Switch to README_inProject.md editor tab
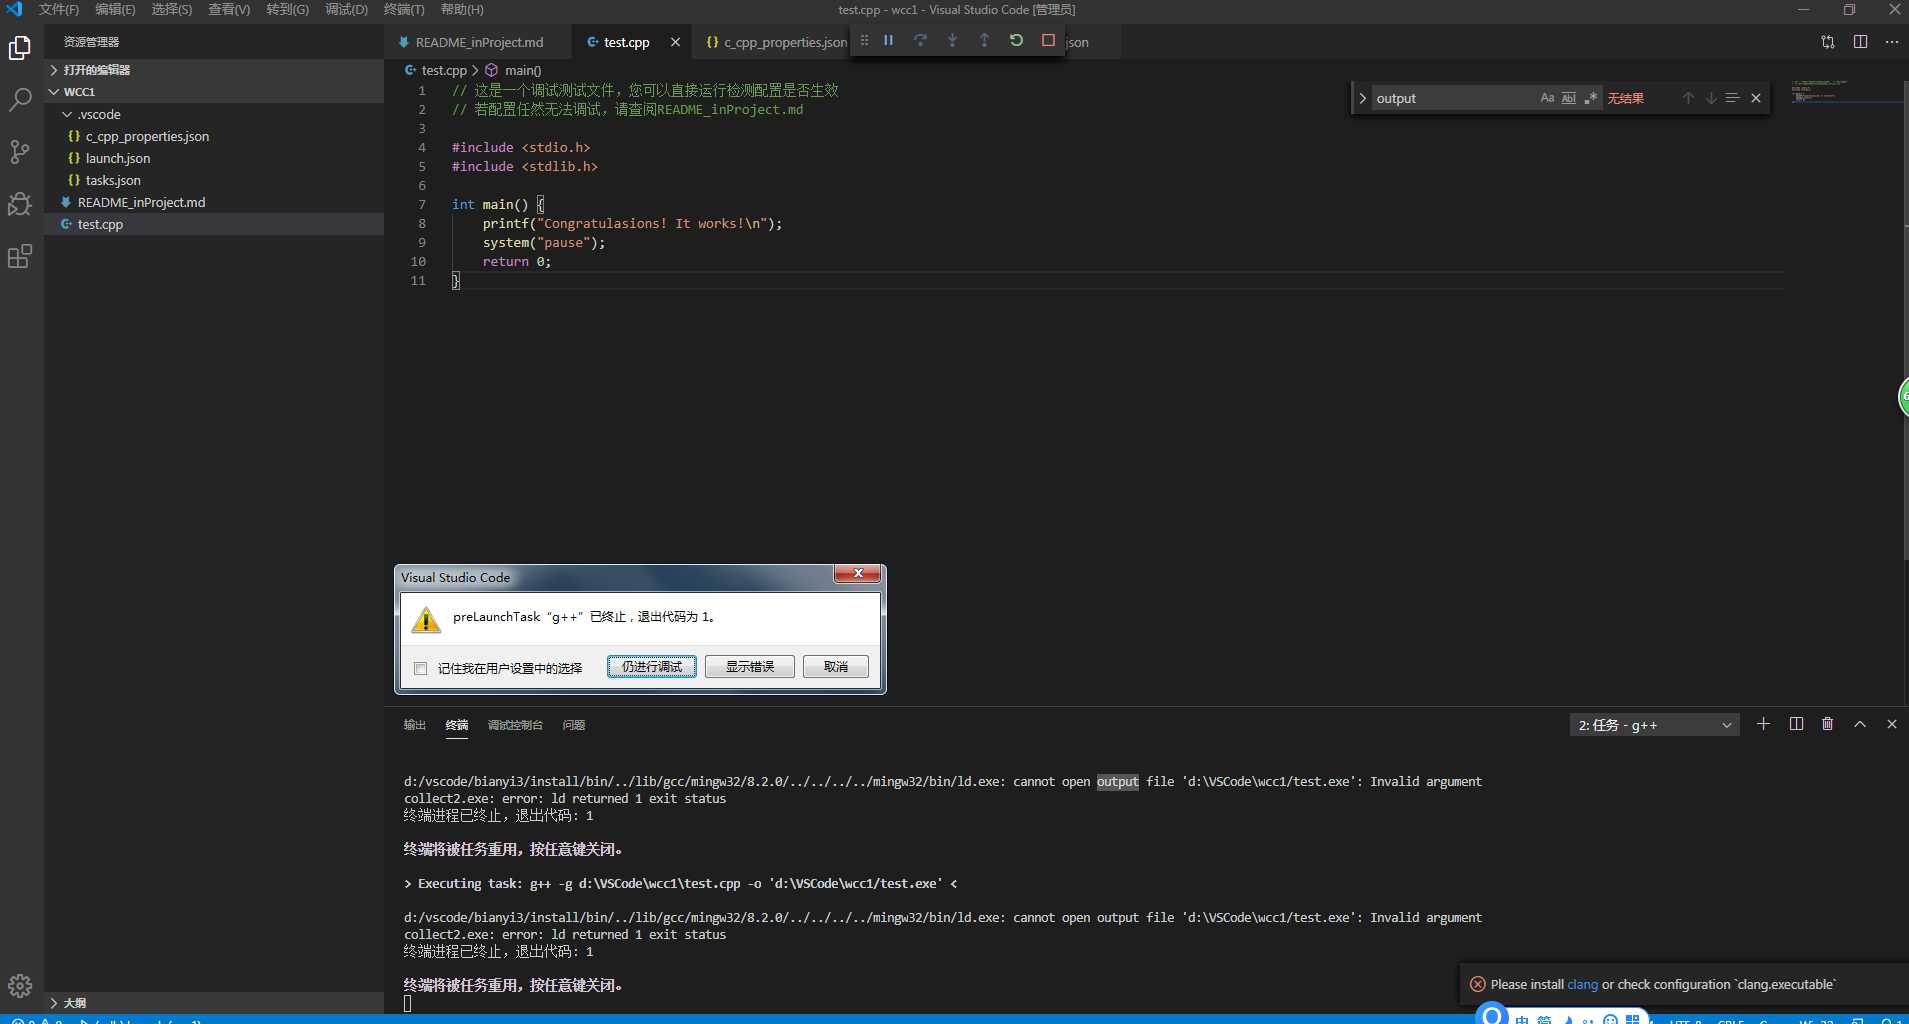The height and width of the screenshot is (1024, 1909). (x=479, y=42)
